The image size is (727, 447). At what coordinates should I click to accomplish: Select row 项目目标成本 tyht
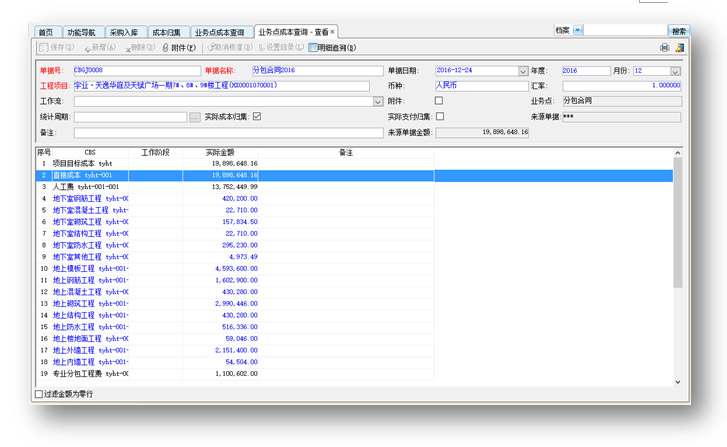click(235, 164)
